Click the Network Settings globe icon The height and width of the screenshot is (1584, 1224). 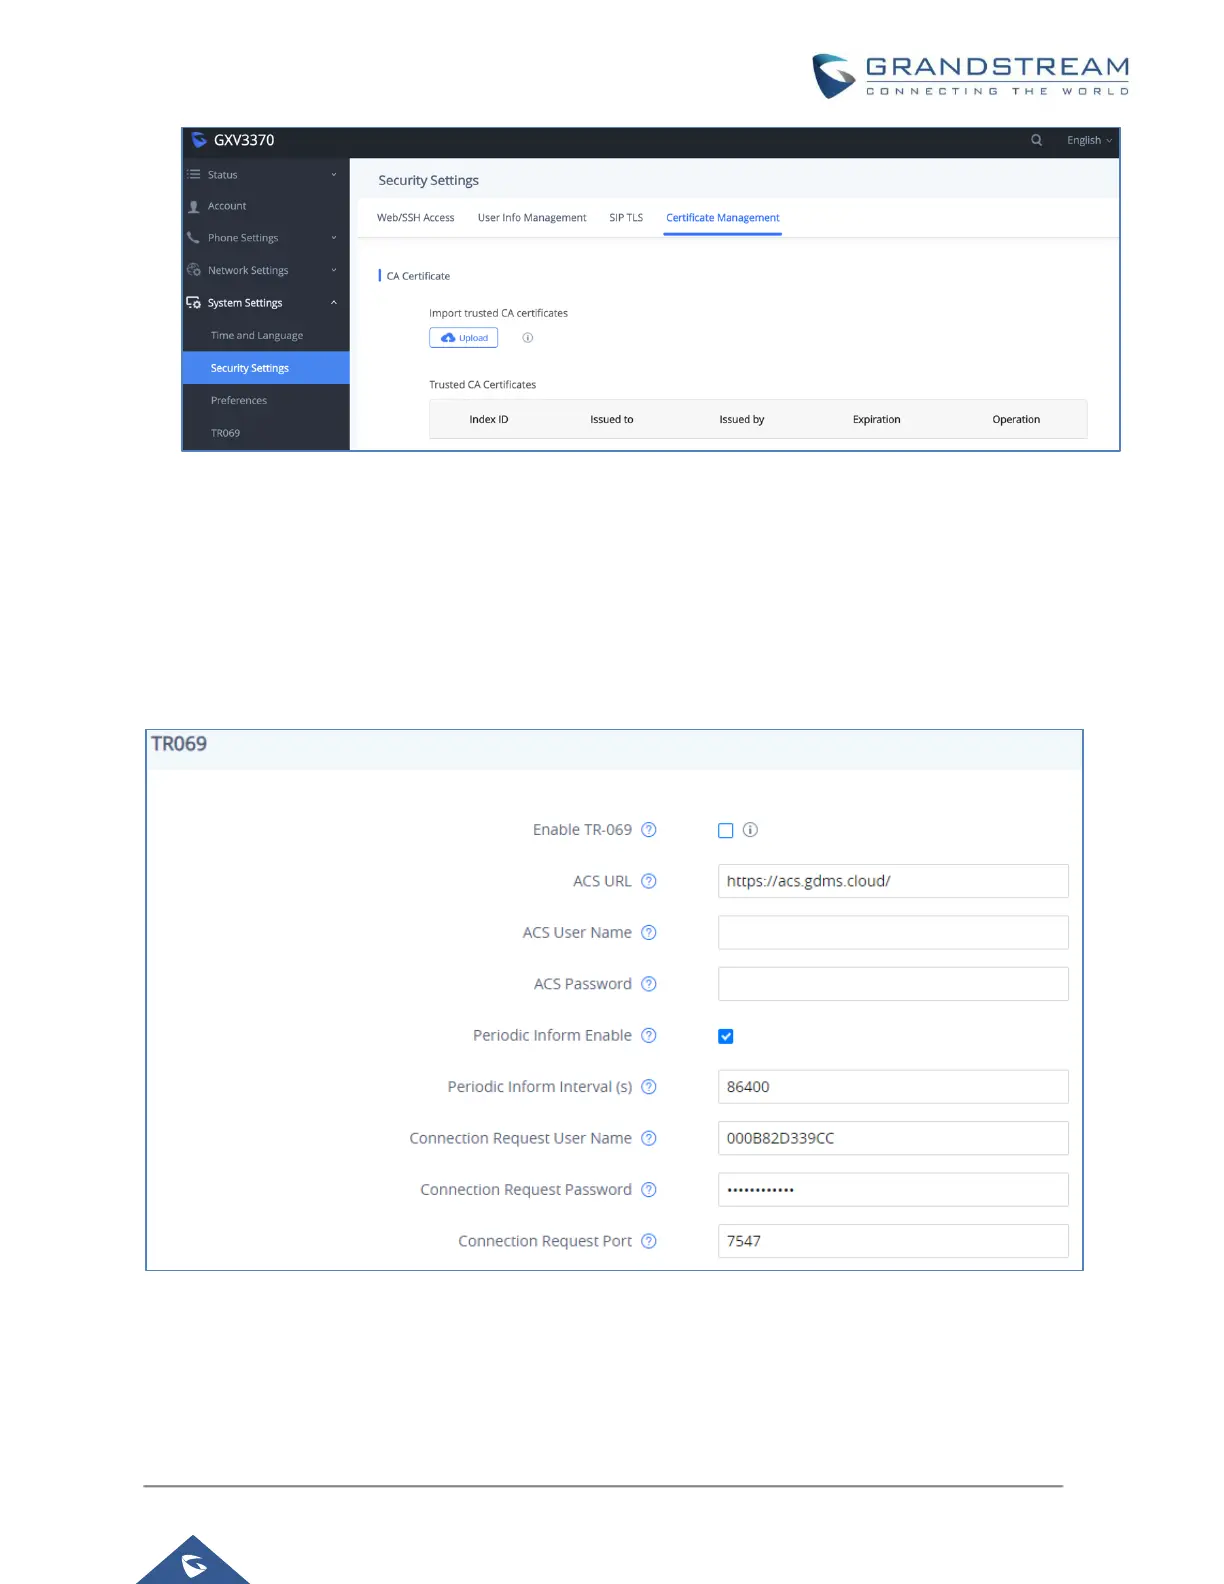point(194,270)
